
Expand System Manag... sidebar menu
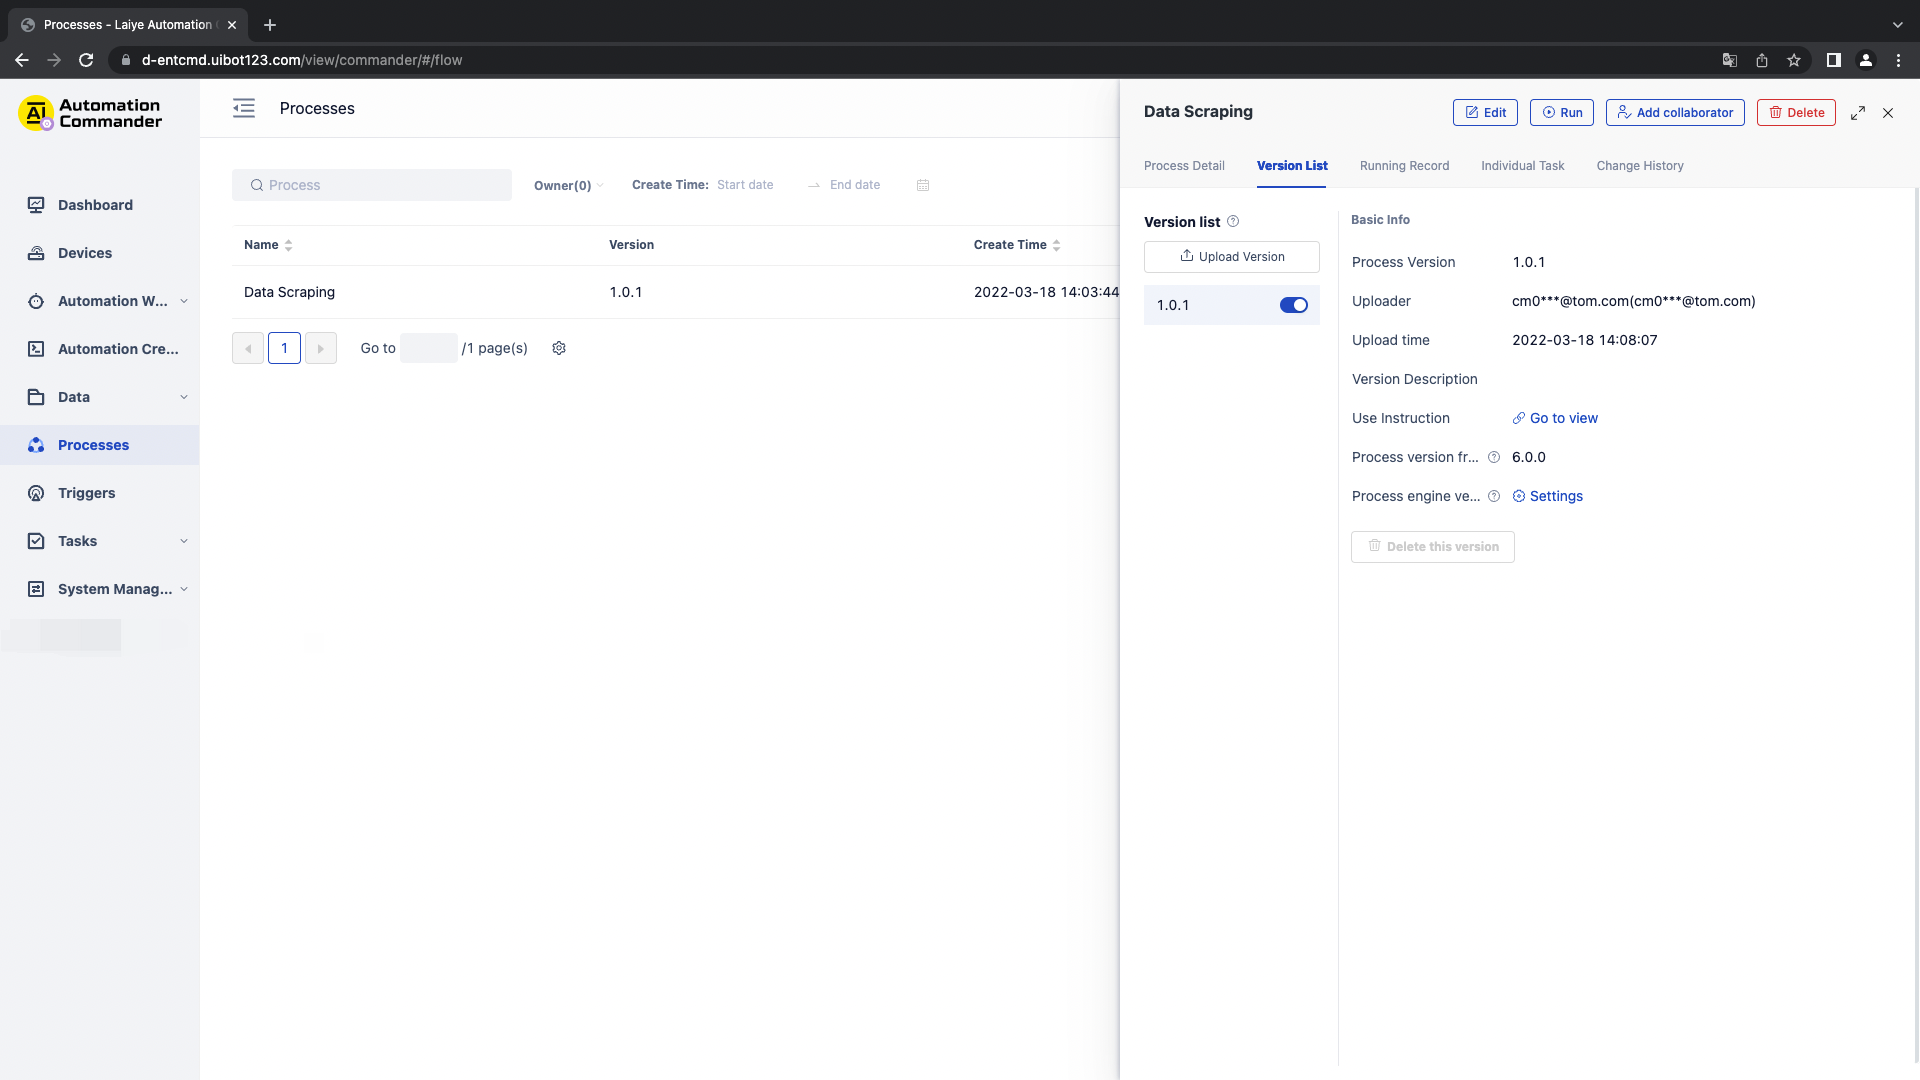184,589
